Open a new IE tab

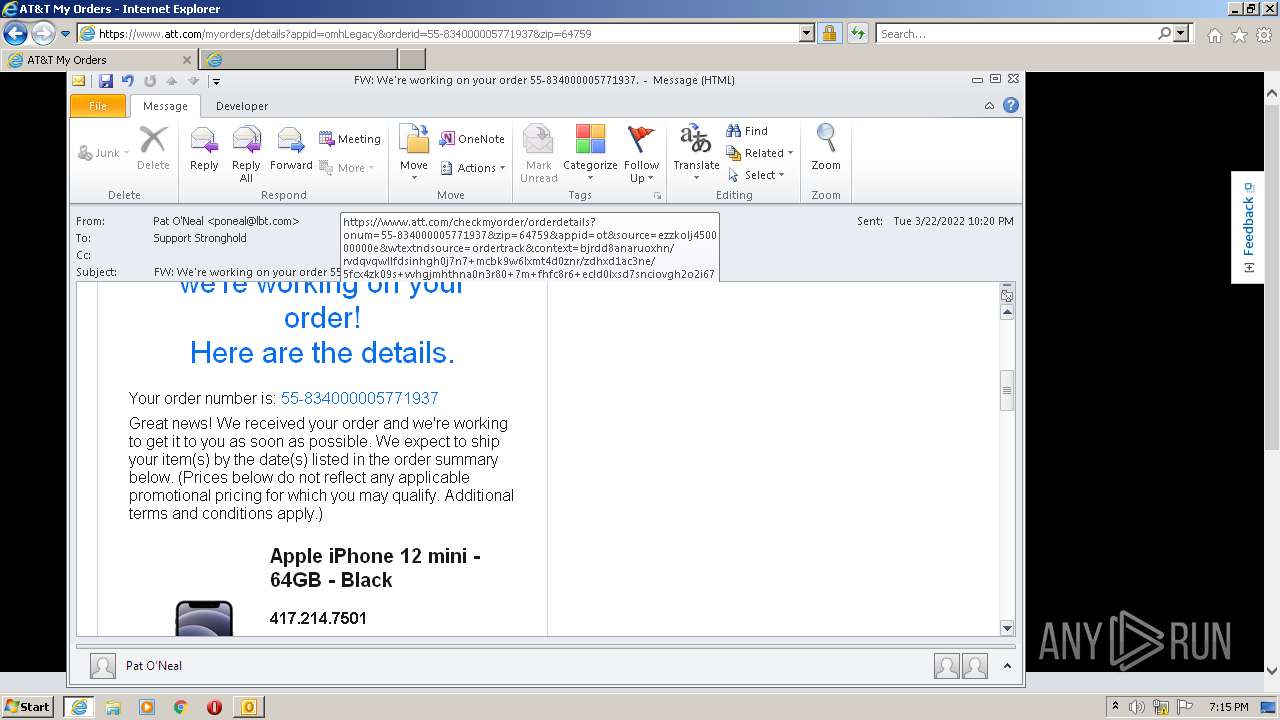pyautogui.click(x=412, y=60)
